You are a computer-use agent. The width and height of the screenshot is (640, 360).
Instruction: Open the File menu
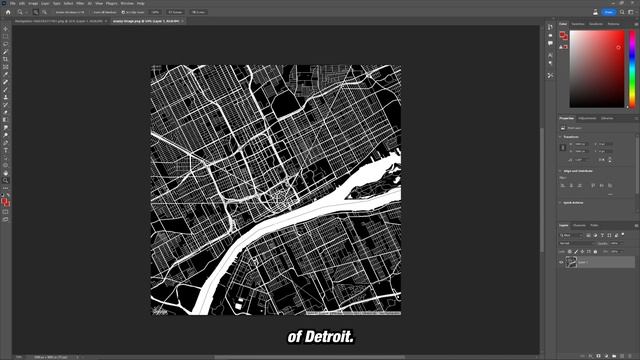tap(13, 3)
